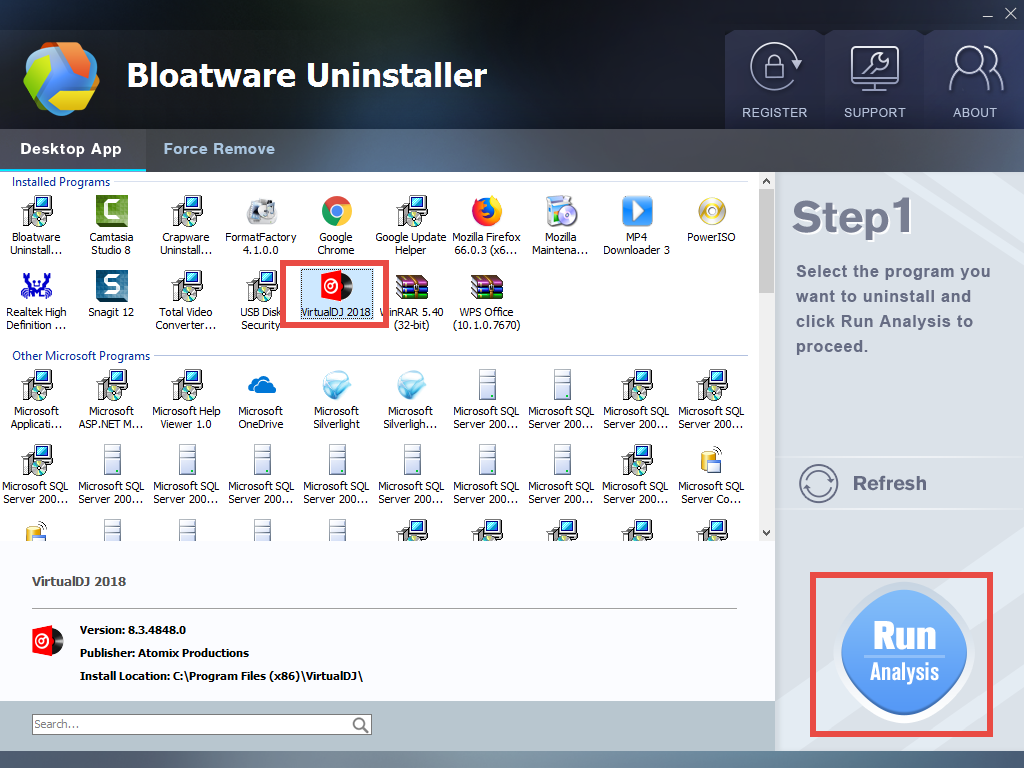Click 'Version: 8.3.4848.0' detail text
Viewport: 1024px width, 768px height.
[x=133, y=630]
